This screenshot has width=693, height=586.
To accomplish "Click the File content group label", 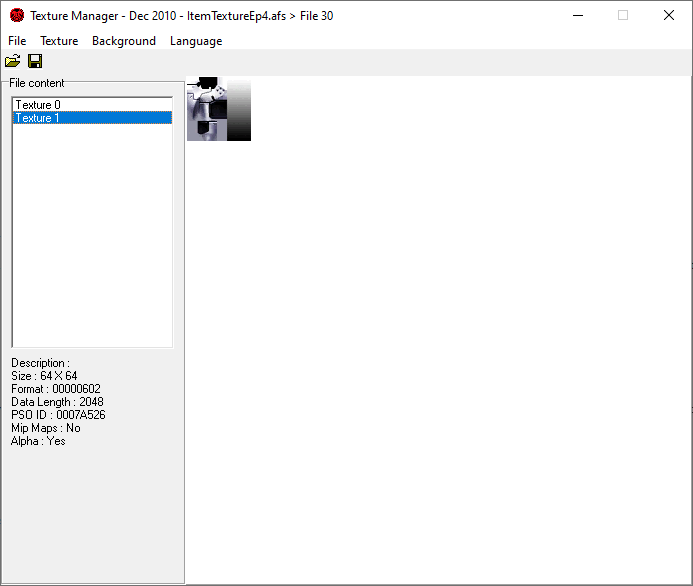I will [37, 83].
